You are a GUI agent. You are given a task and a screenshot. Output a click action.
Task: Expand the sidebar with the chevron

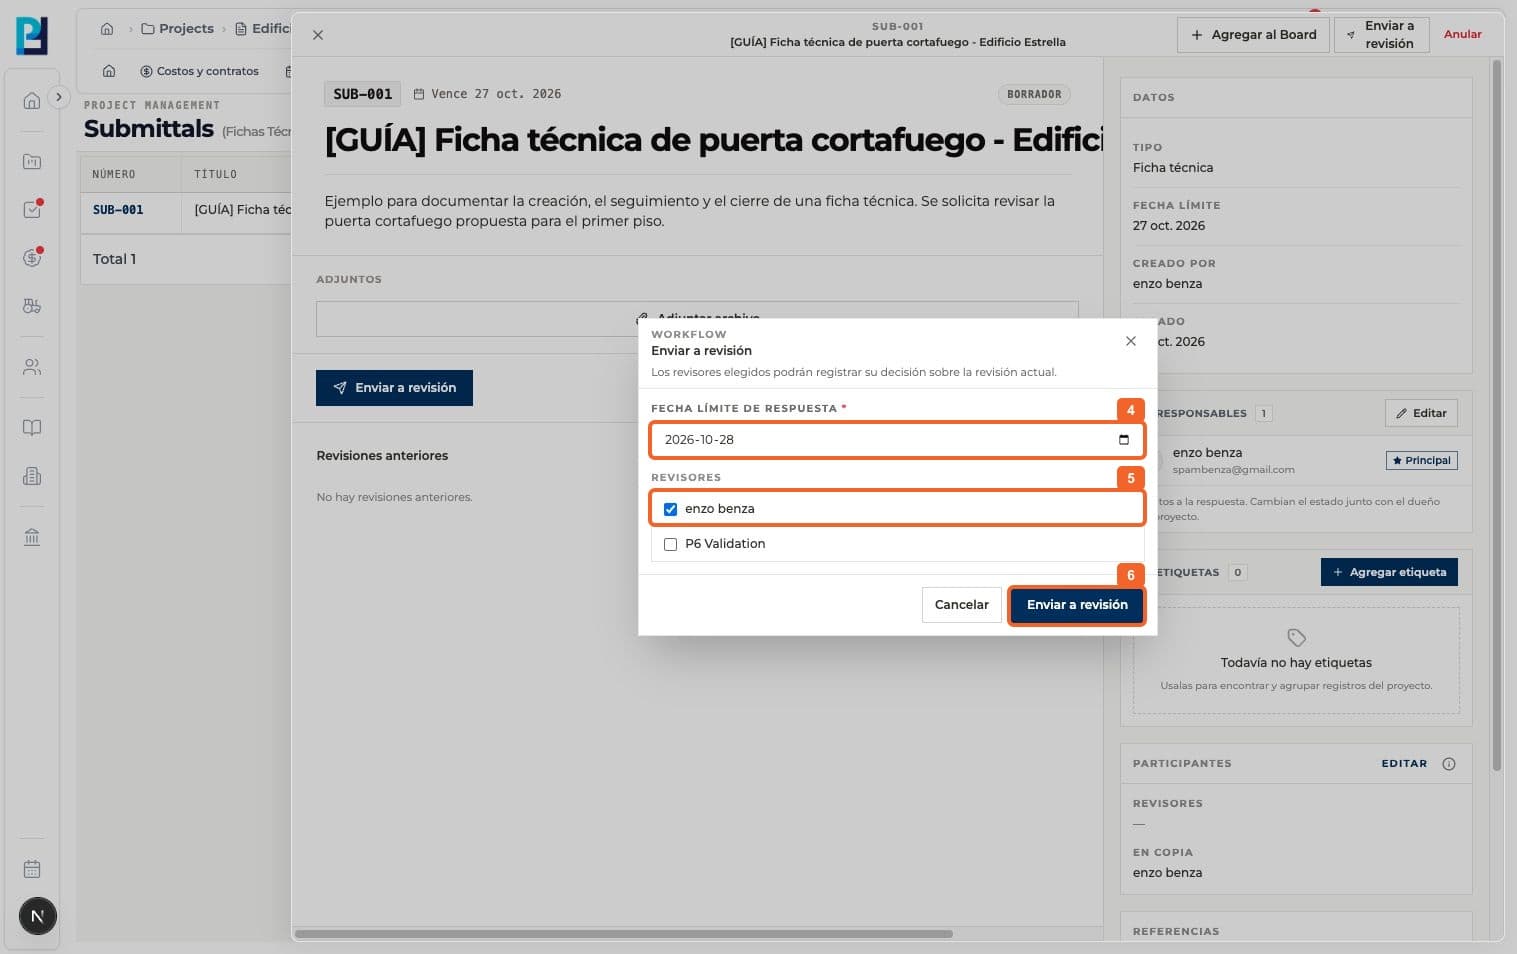coord(59,97)
